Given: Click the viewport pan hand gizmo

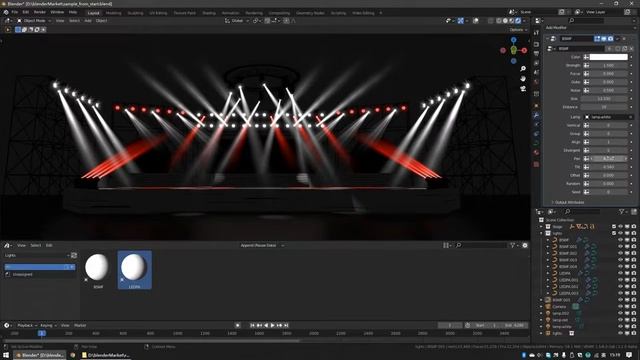Looking at the screenshot, I should (x=523, y=78).
